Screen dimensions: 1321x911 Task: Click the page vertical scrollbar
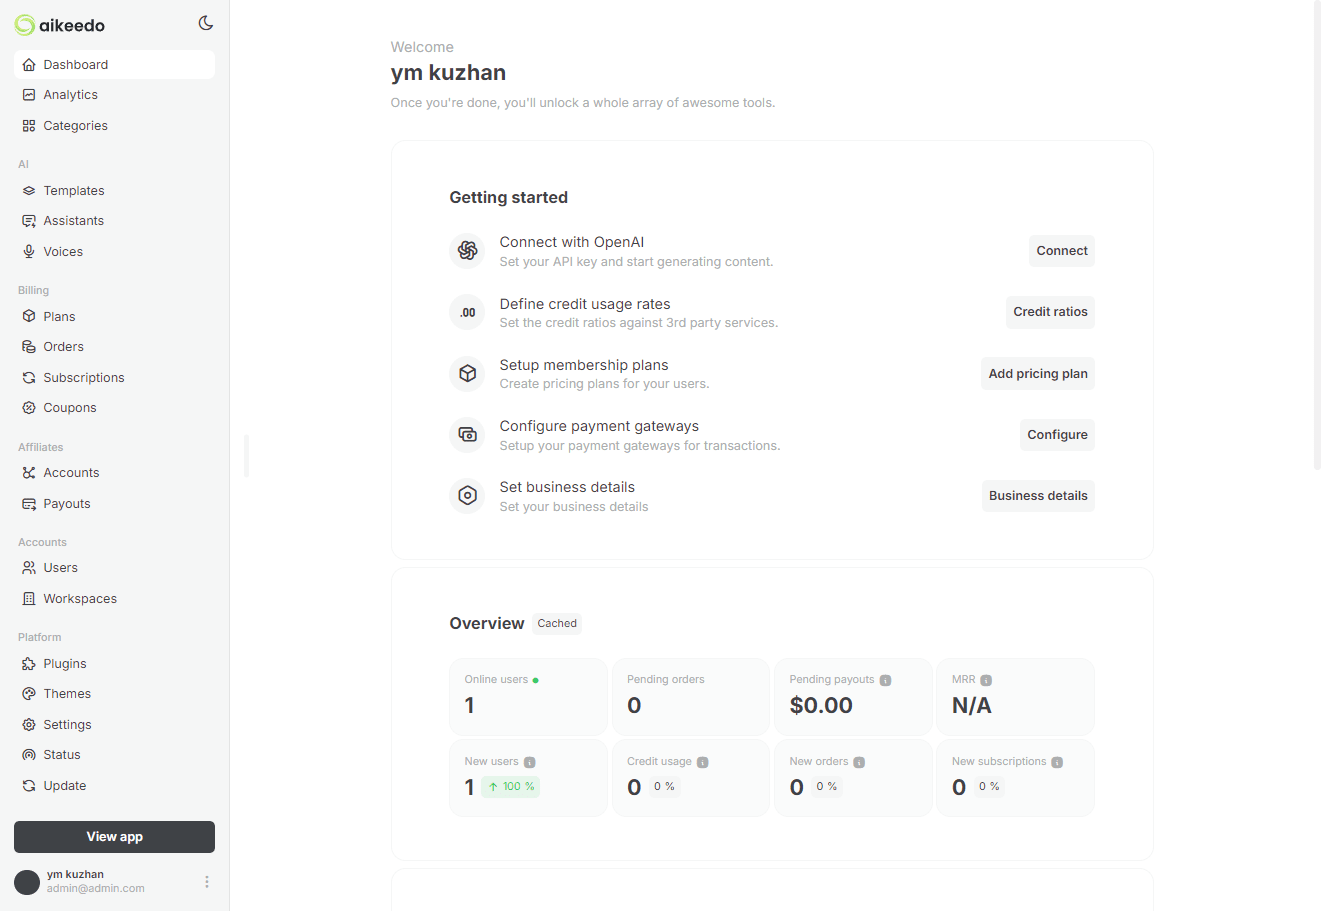[x=1316, y=235]
